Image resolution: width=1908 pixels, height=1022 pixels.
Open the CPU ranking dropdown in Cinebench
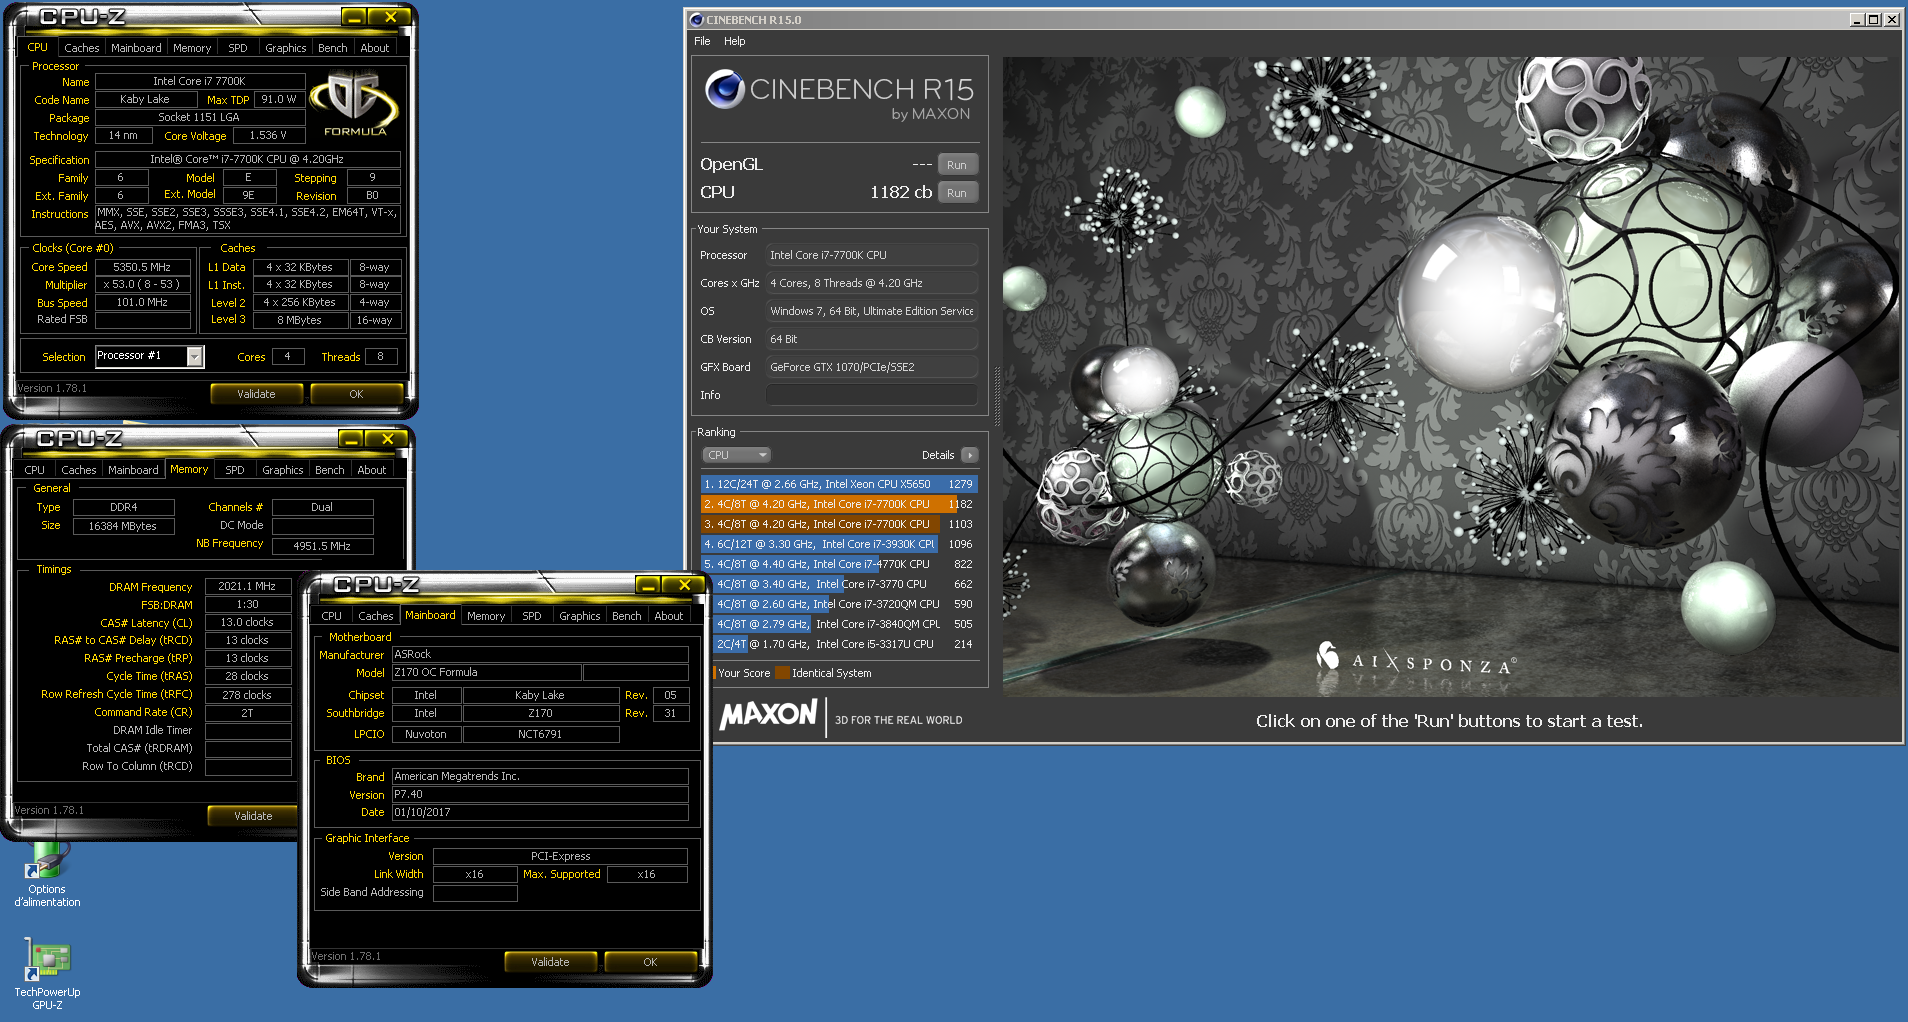point(736,455)
